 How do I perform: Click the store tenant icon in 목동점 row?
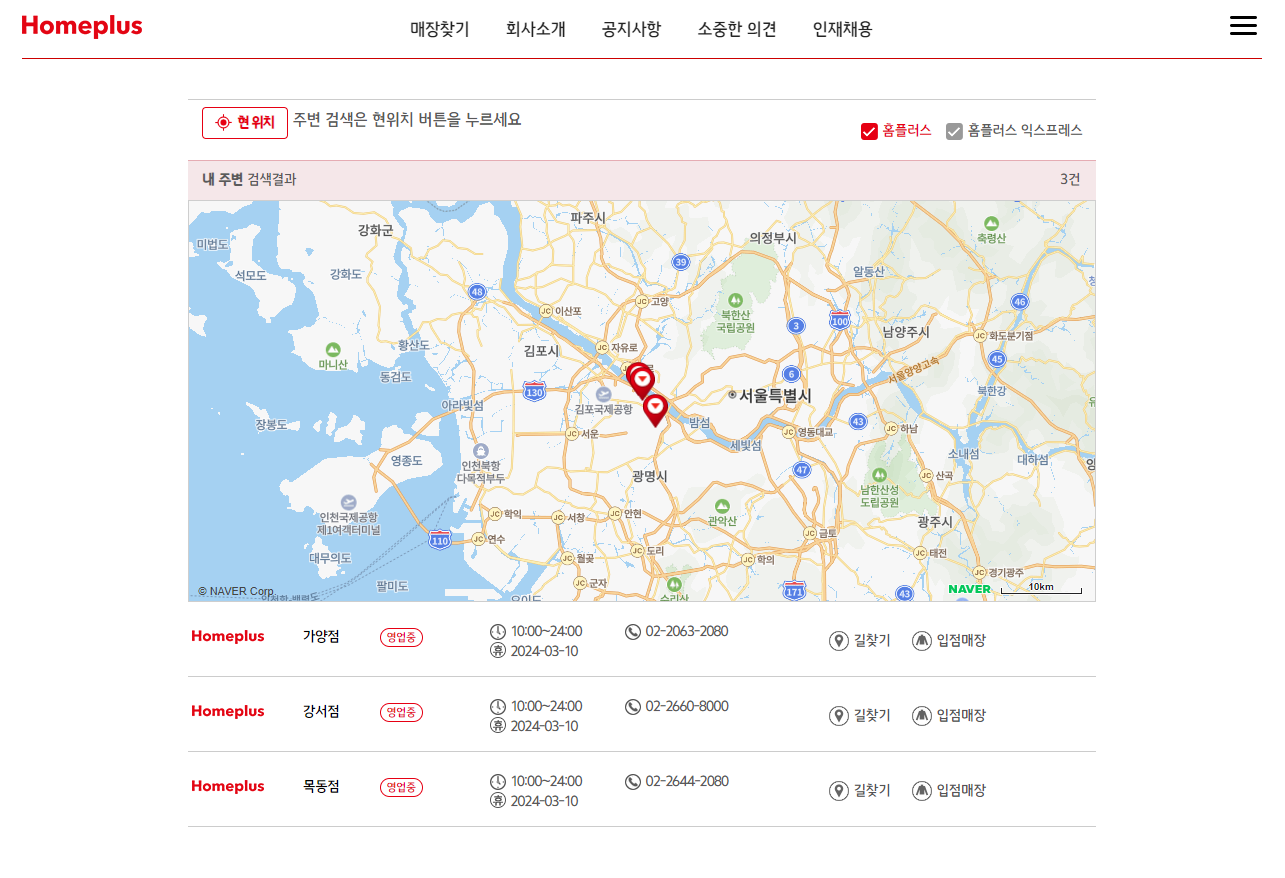922,791
